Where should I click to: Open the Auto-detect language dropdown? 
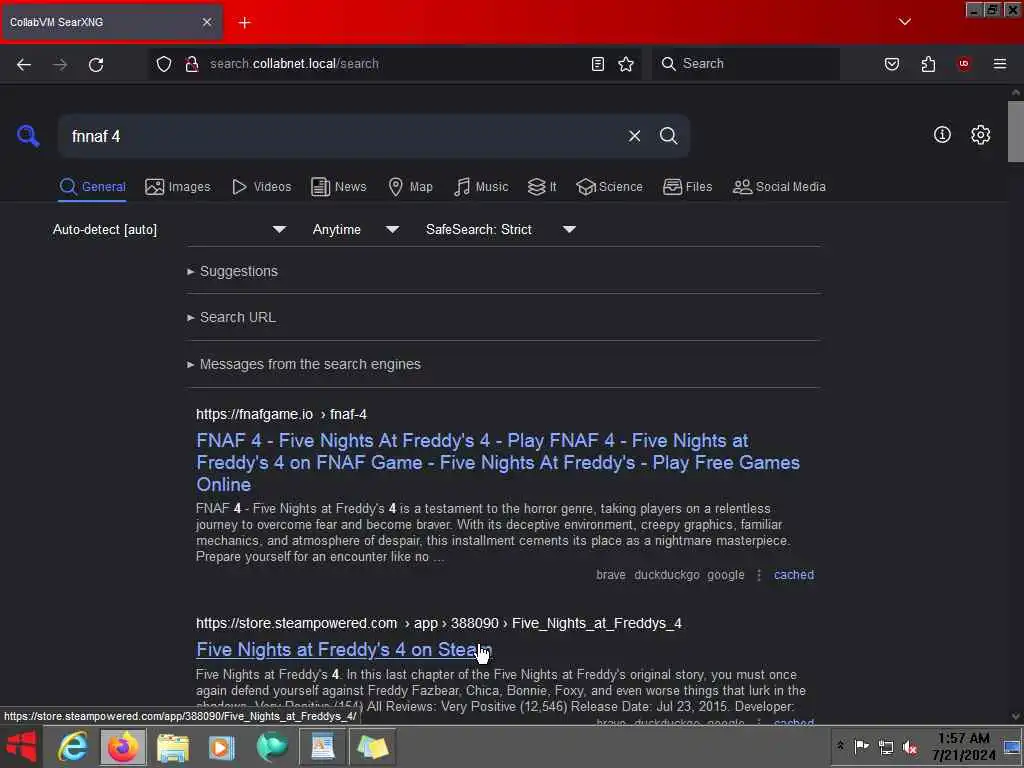click(170, 230)
